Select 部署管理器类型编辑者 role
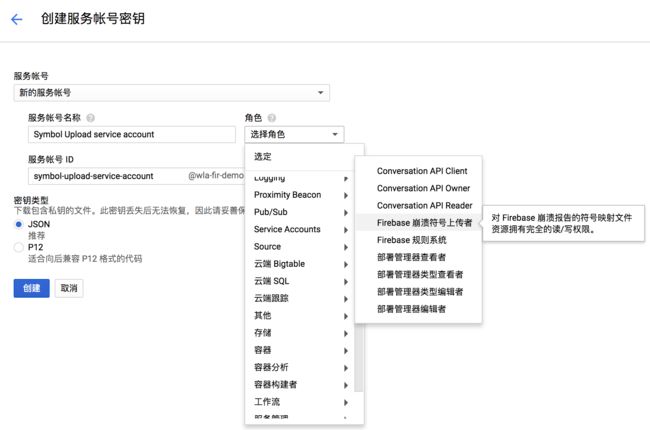The width and height of the screenshot is (650, 430). point(419,292)
